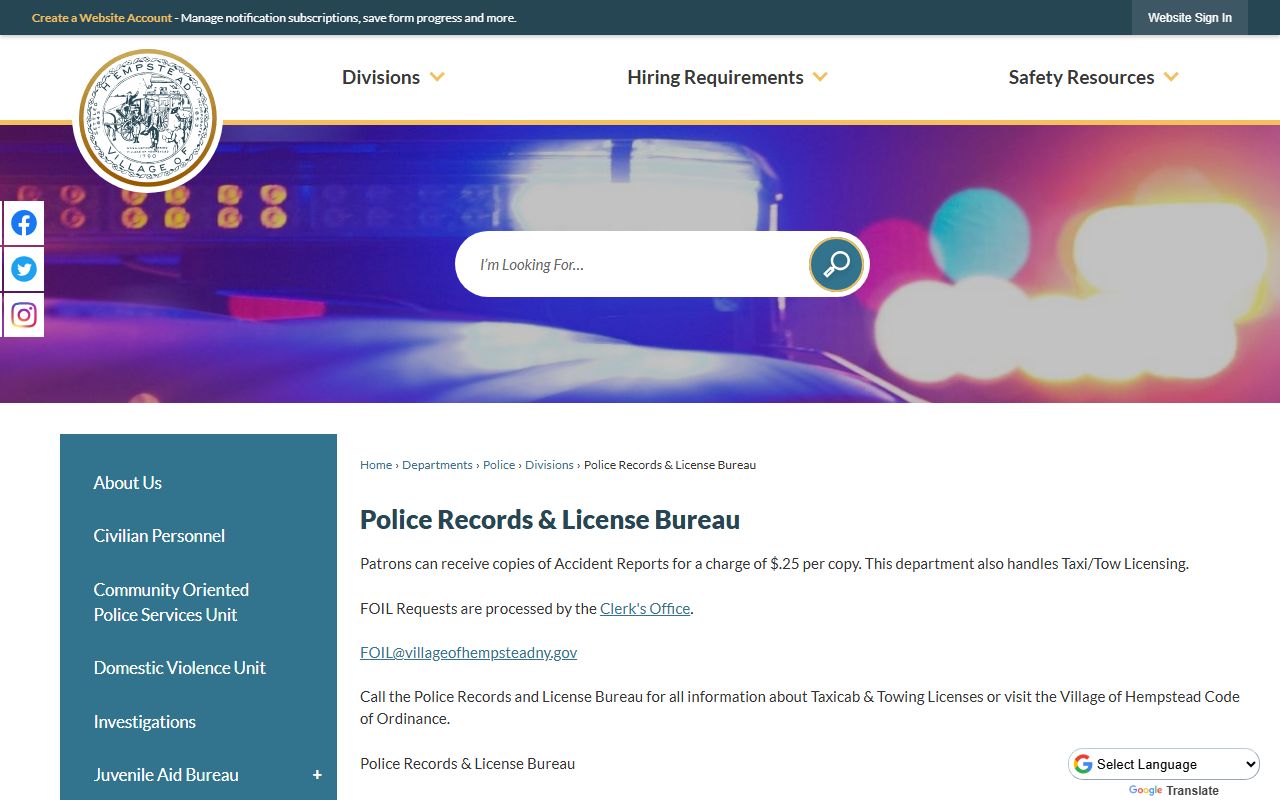Expand the Divisions menu
Viewport: 1280px width, 800px height.
(393, 77)
